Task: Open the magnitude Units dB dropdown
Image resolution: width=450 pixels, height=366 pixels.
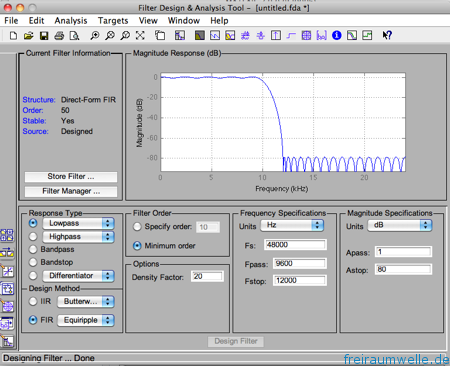Action: pos(400,225)
